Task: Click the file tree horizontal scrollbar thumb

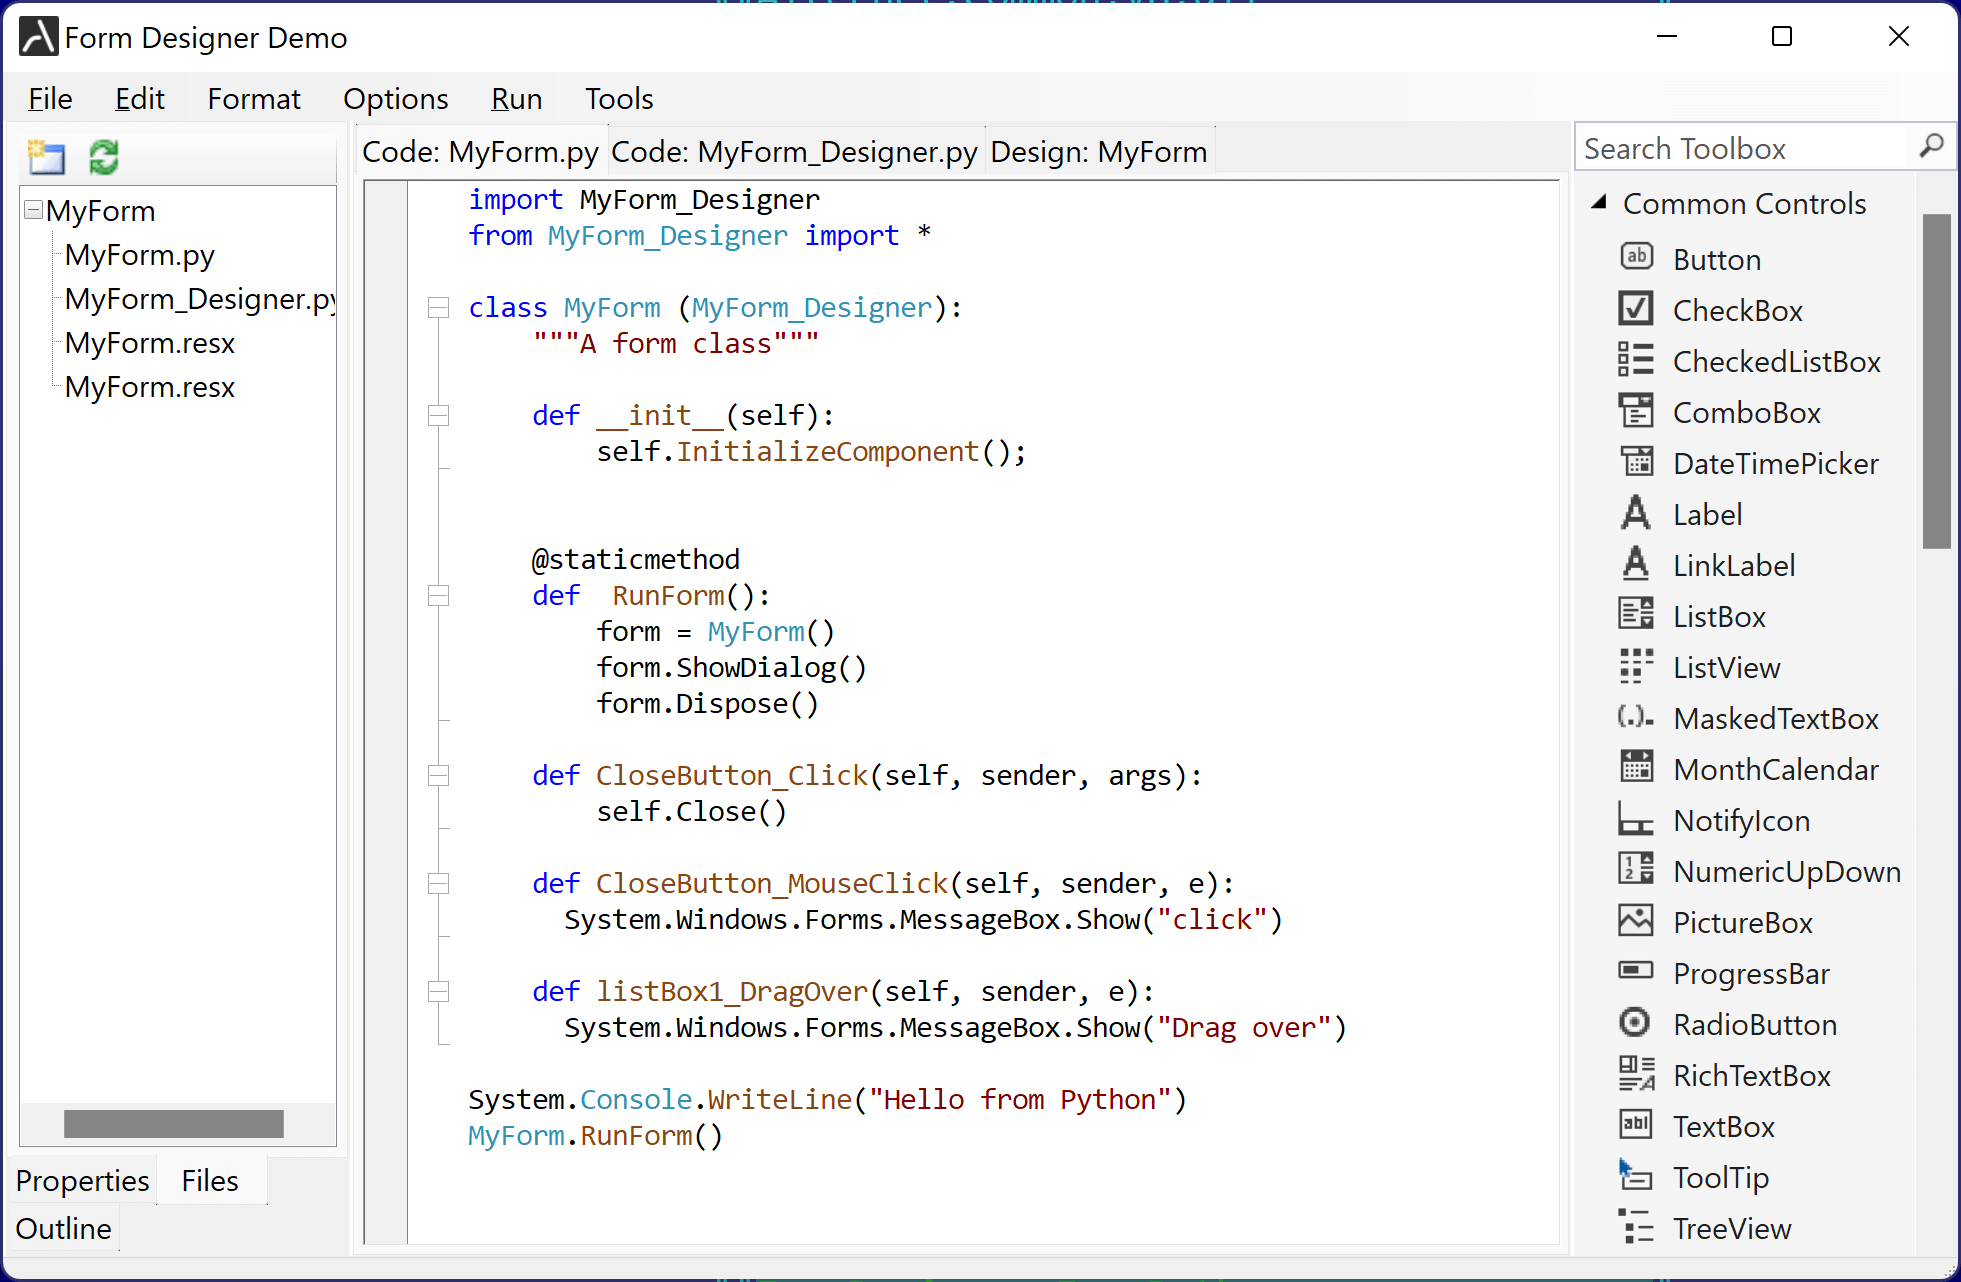Action: (173, 1124)
